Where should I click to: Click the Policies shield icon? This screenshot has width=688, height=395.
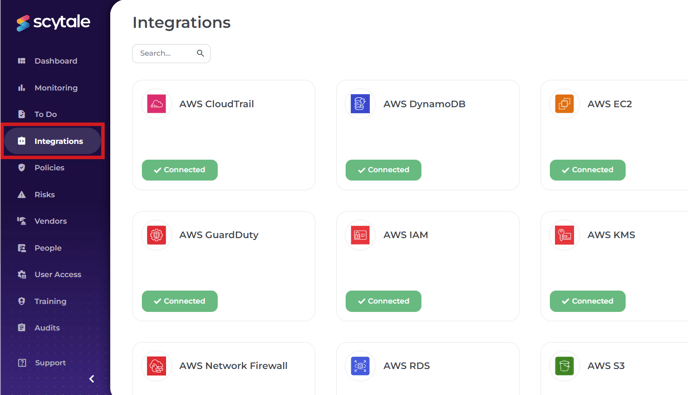22,168
